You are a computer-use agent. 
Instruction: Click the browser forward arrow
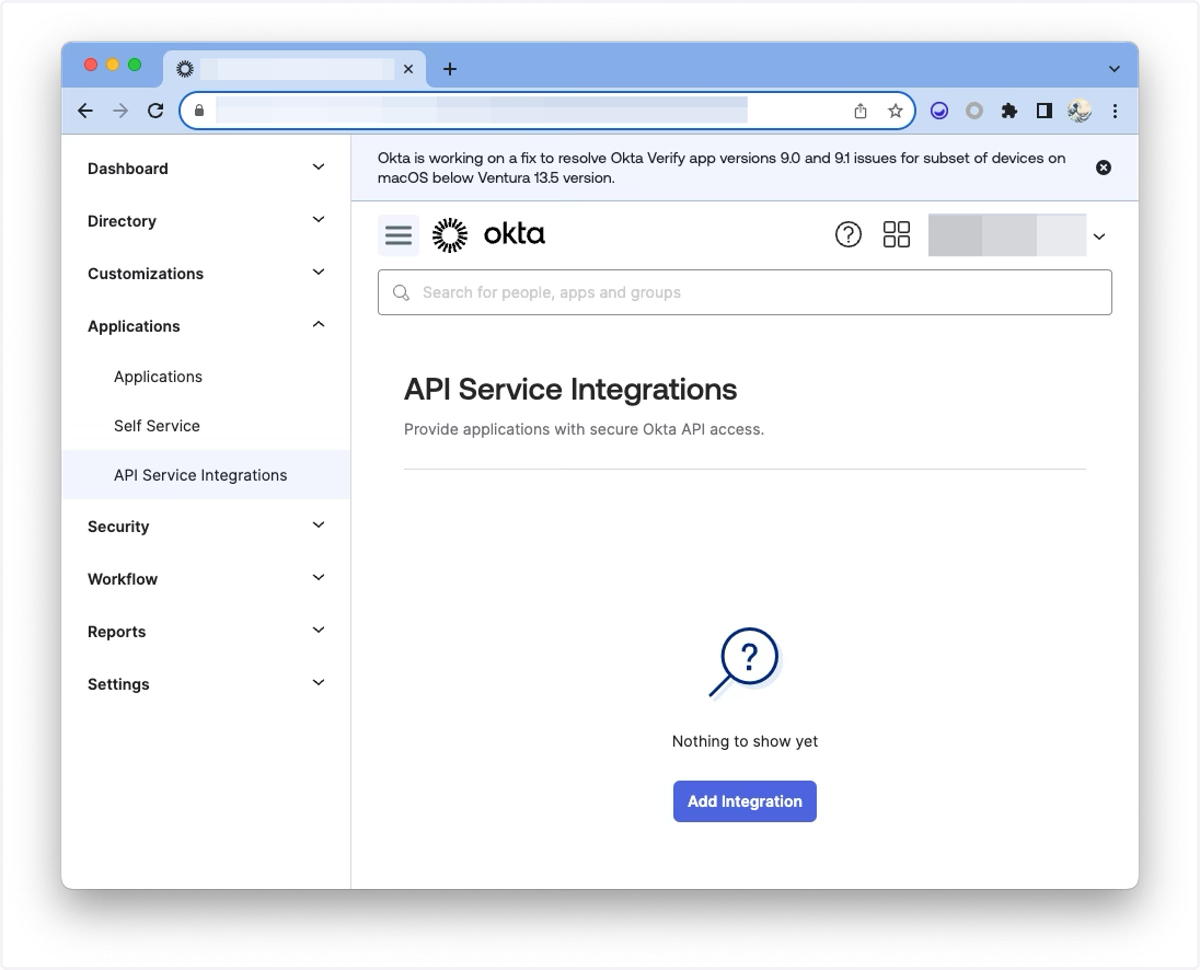coord(120,111)
